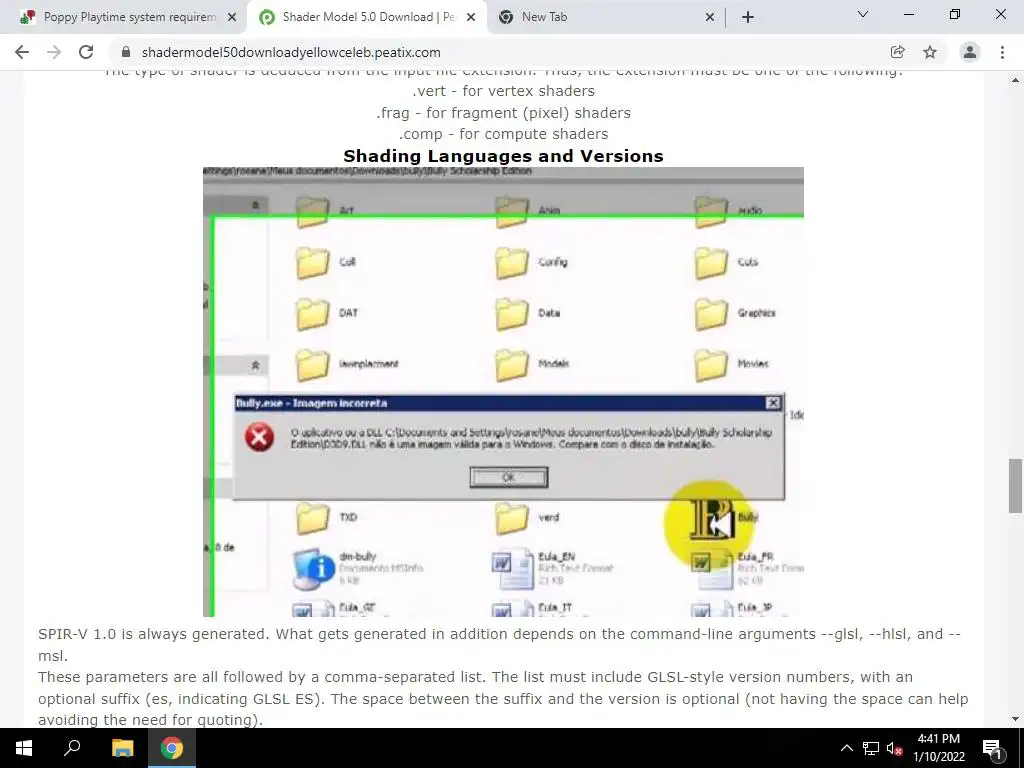The width and height of the screenshot is (1024, 768).
Task: Click the '.frag - for fragment (pixel) shaders' line
Action: [x=503, y=112]
